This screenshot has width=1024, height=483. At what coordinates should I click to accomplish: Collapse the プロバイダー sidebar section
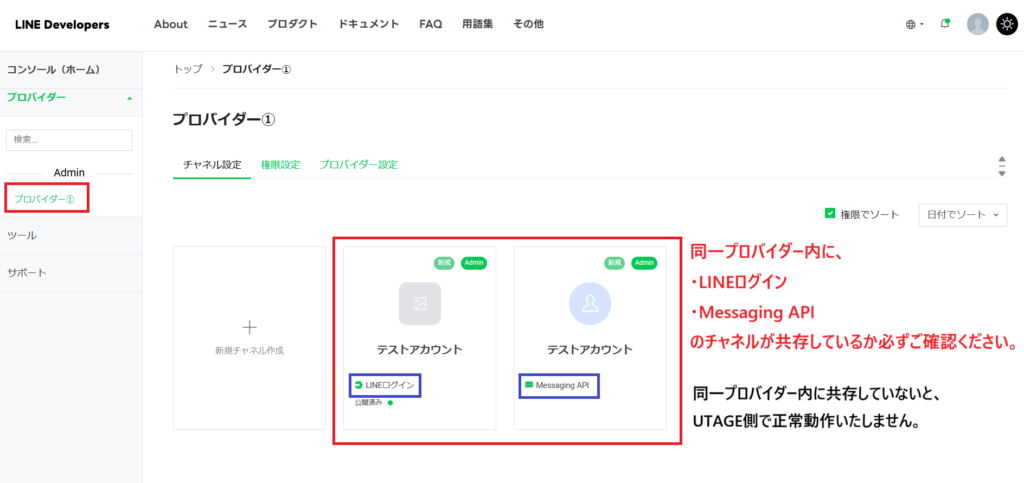128,98
